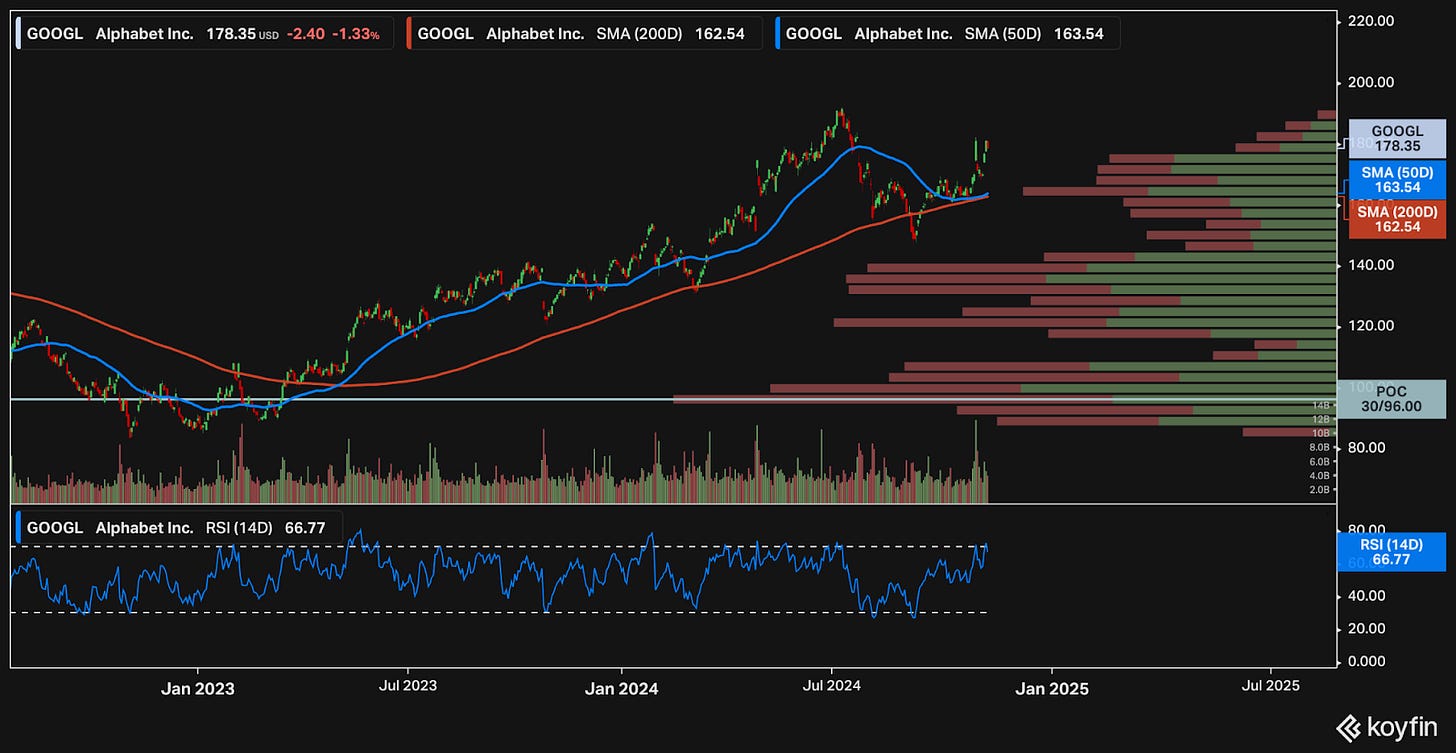Click the white color bar beside GOOGL legend
This screenshot has width=1456, height=753.
(16, 33)
